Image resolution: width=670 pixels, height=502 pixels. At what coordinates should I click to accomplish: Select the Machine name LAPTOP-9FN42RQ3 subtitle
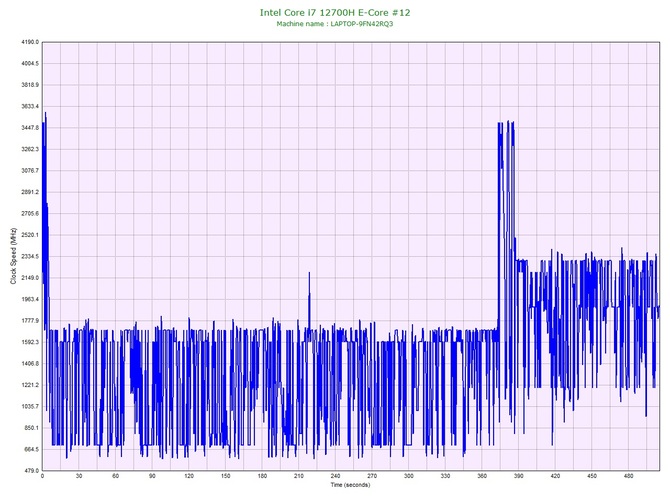coord(335,24)
